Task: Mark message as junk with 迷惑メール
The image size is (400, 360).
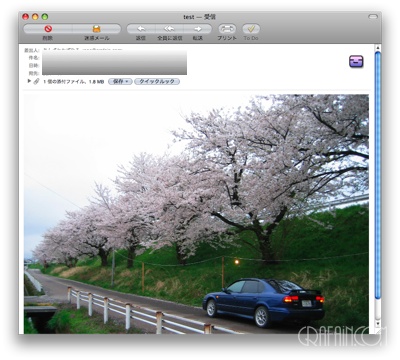Action: point(97,29)
